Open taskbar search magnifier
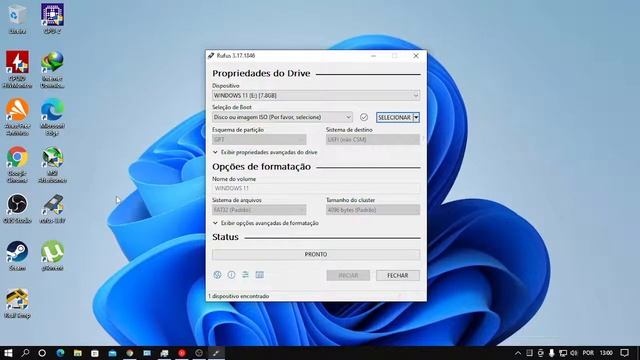The image size is (640, 360). point(25,353)
